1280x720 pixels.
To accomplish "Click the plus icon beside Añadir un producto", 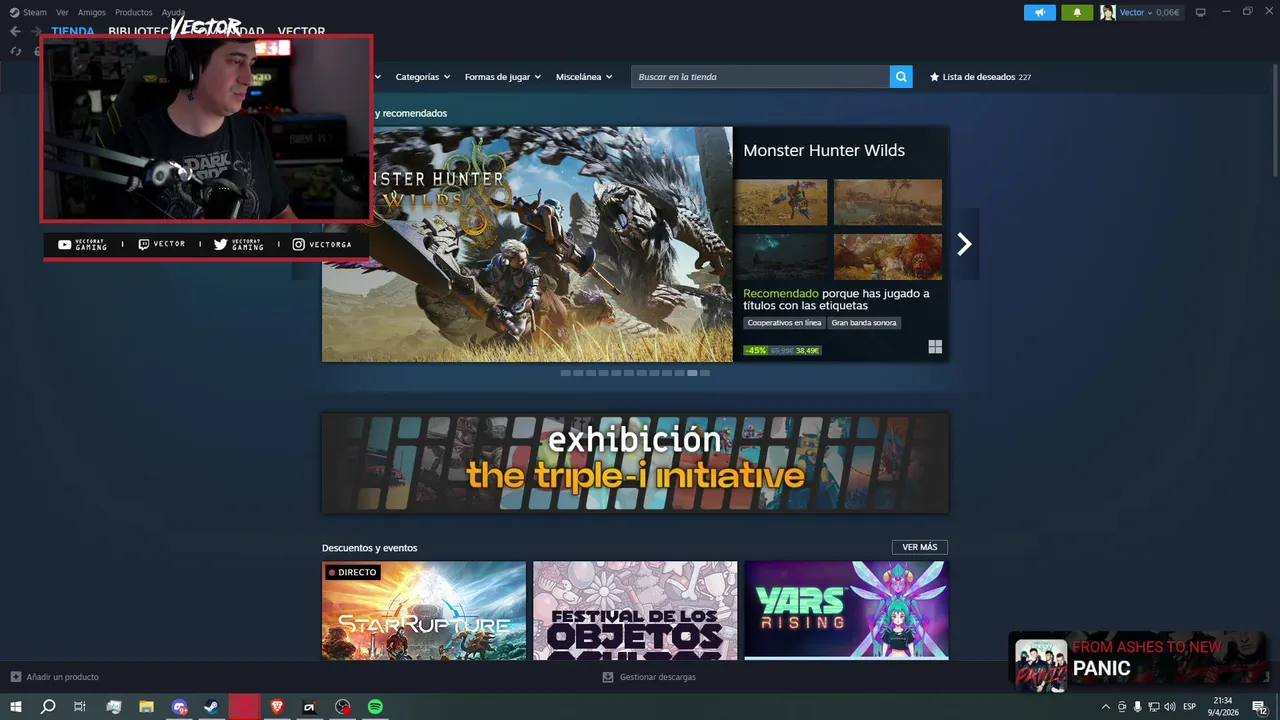I will [15, 677].
